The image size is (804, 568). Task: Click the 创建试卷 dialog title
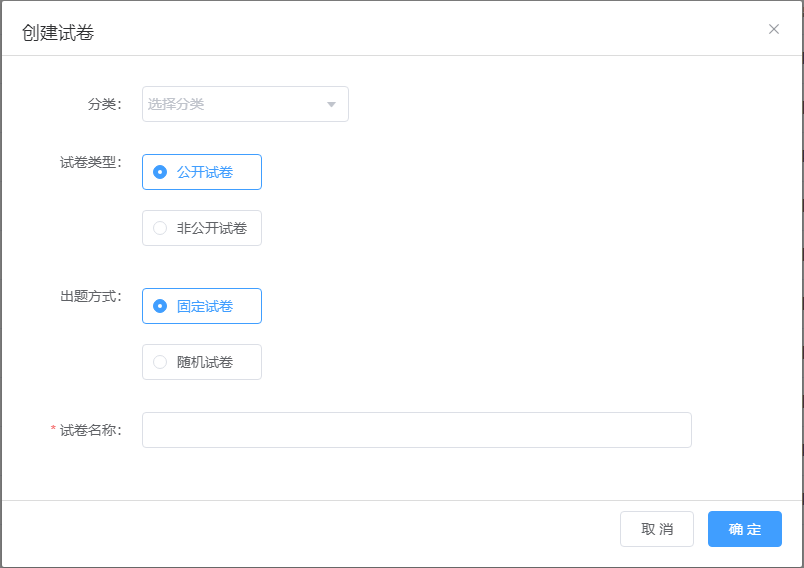(58, 32)
